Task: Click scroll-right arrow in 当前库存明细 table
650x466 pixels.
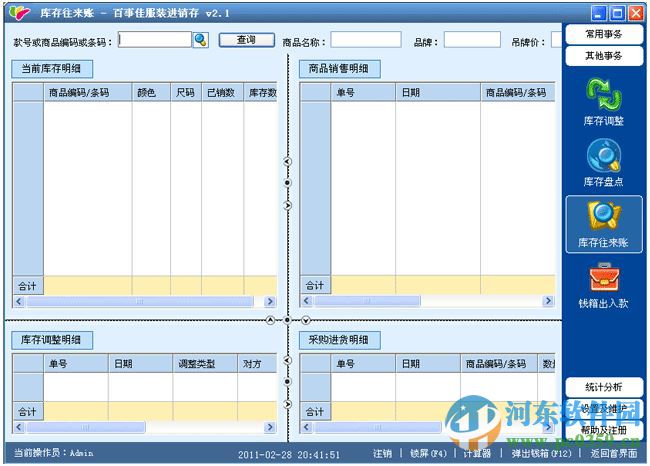Action: [x=270, y=301]
